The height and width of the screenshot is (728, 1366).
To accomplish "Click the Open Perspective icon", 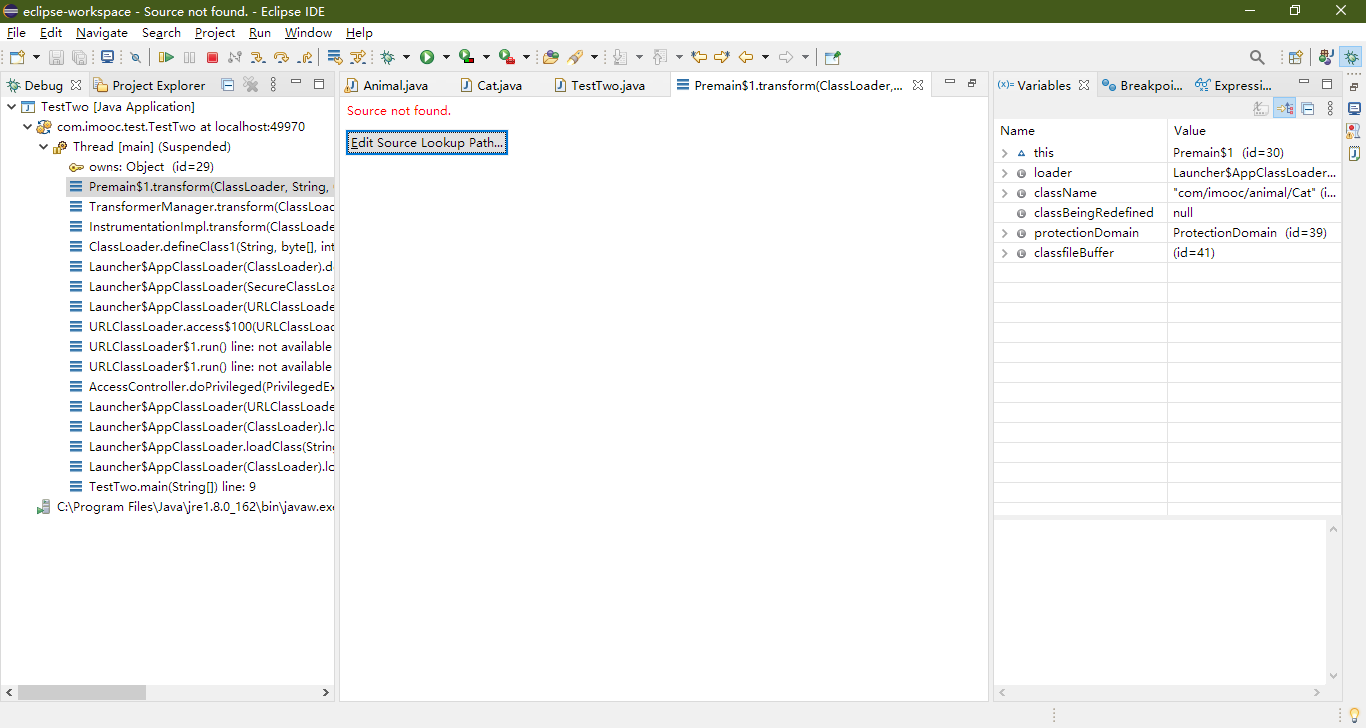I will click(x=1295, y=57).
